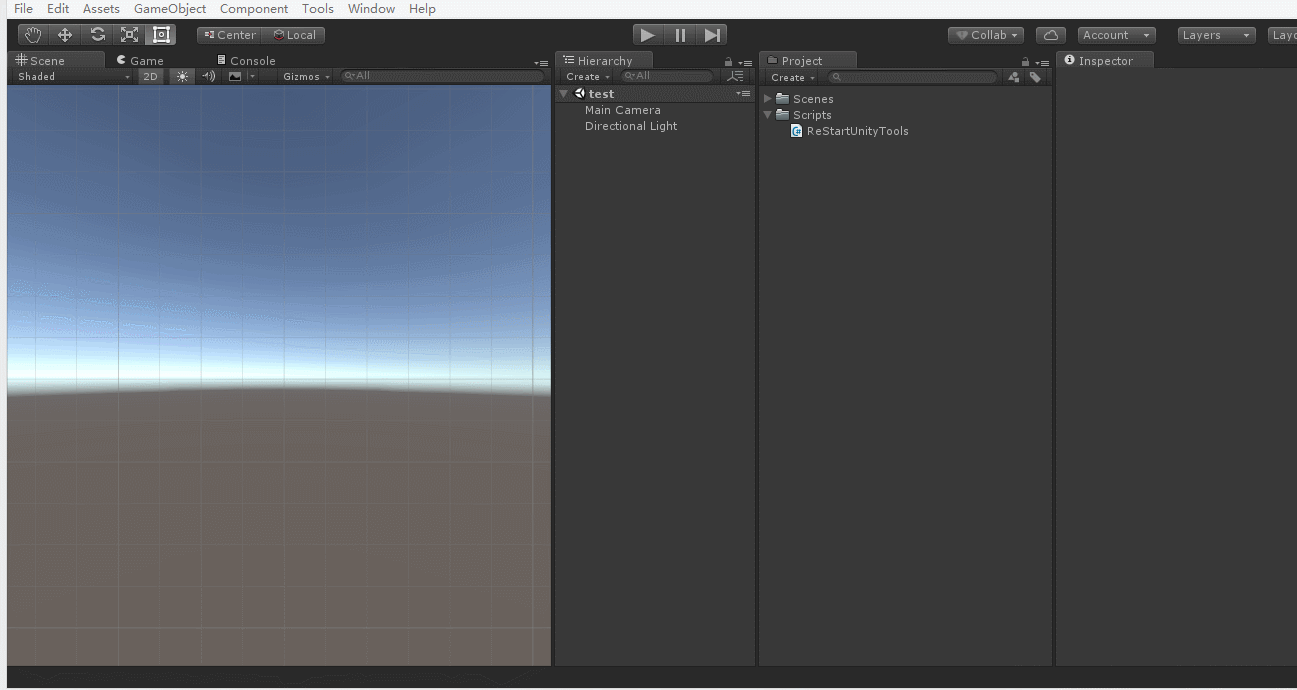Toggle audio in the Scene view

(x=209, y=76)
